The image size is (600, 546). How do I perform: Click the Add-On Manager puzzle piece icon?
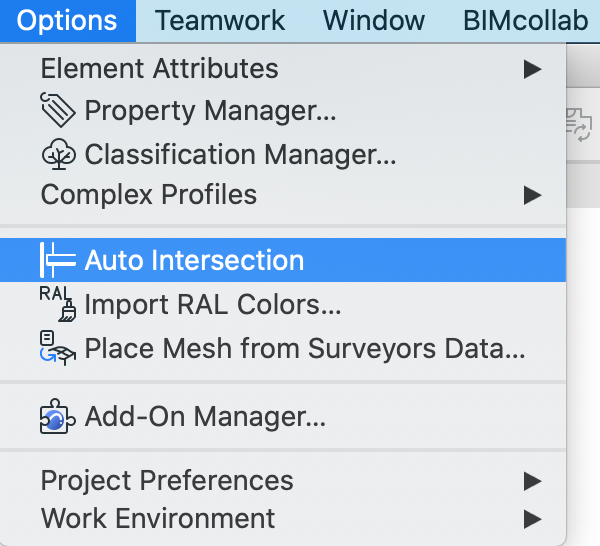pos(58,416)
